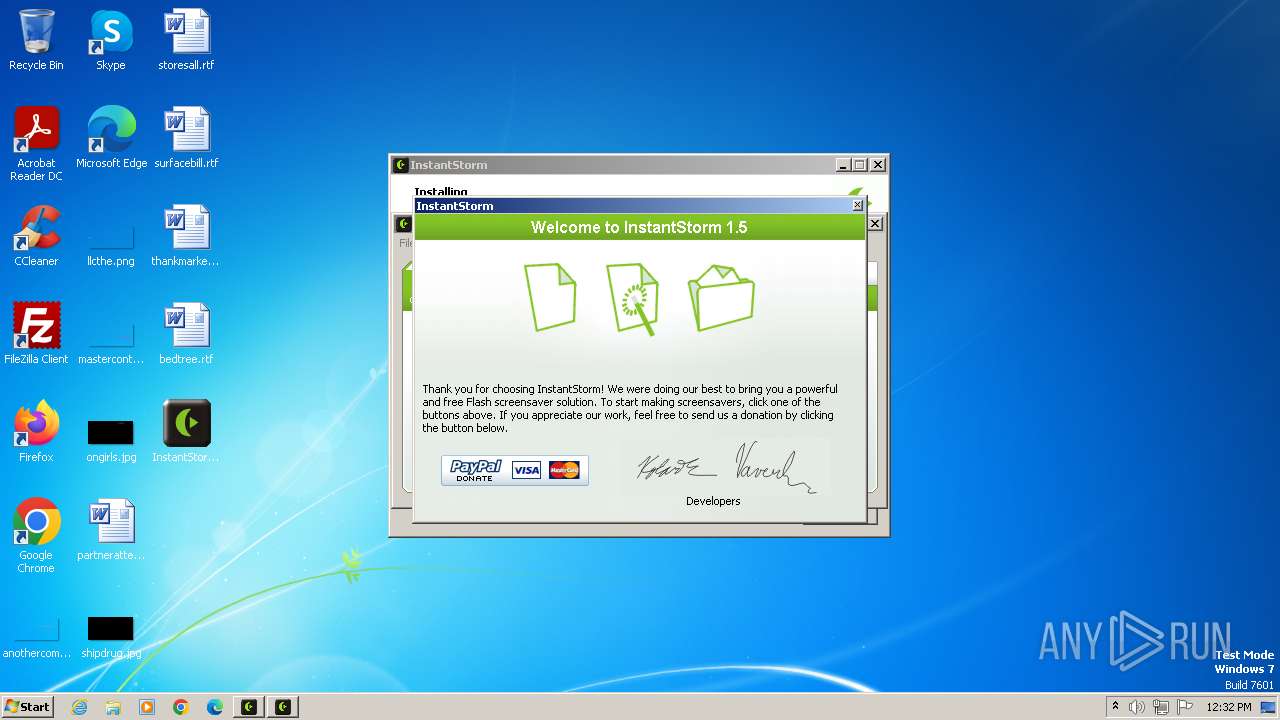Select Google Chrome desktop shortcut
Screen dimensions: 1280x720
[36, 536]
